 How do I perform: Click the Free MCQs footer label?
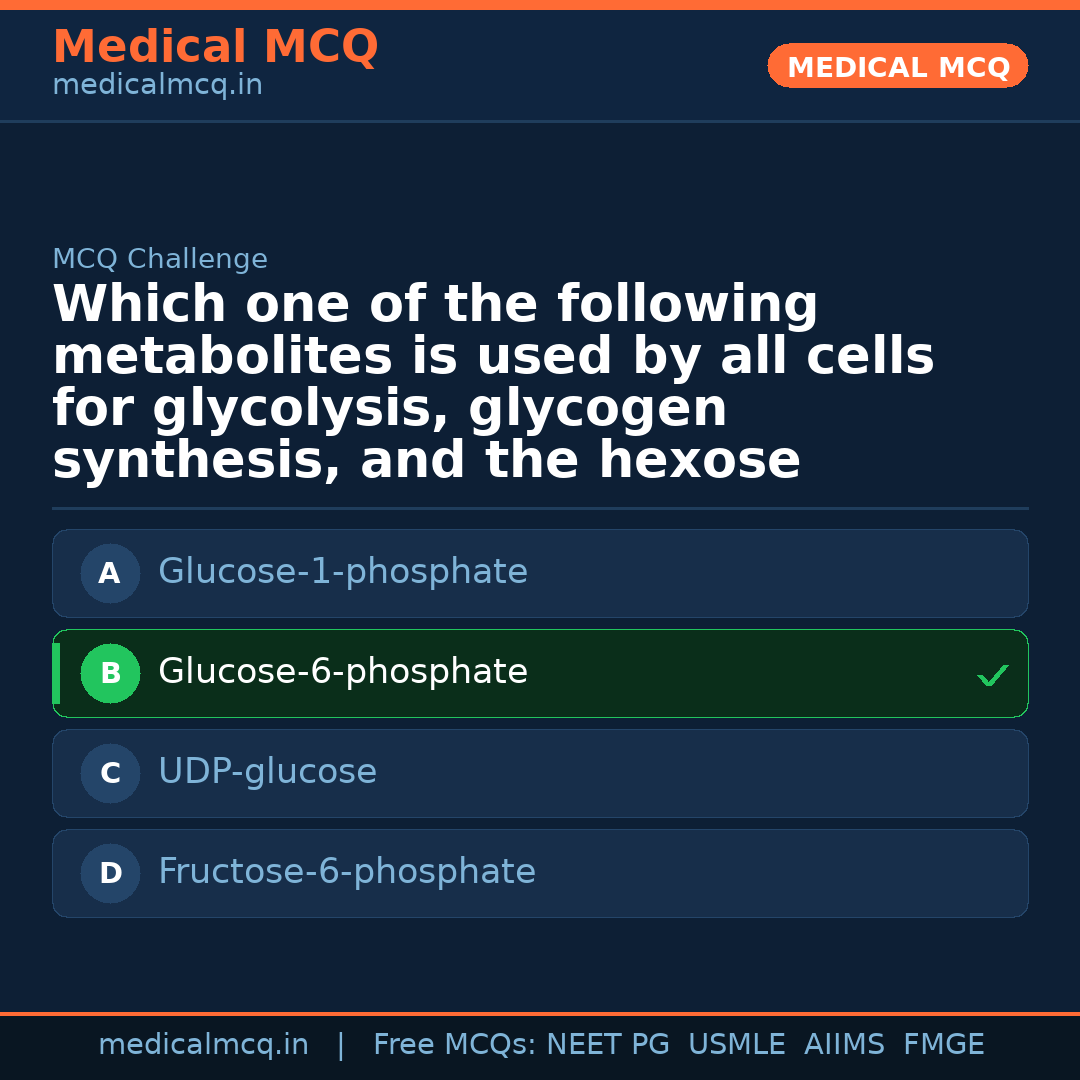(x=455, y=1045)
